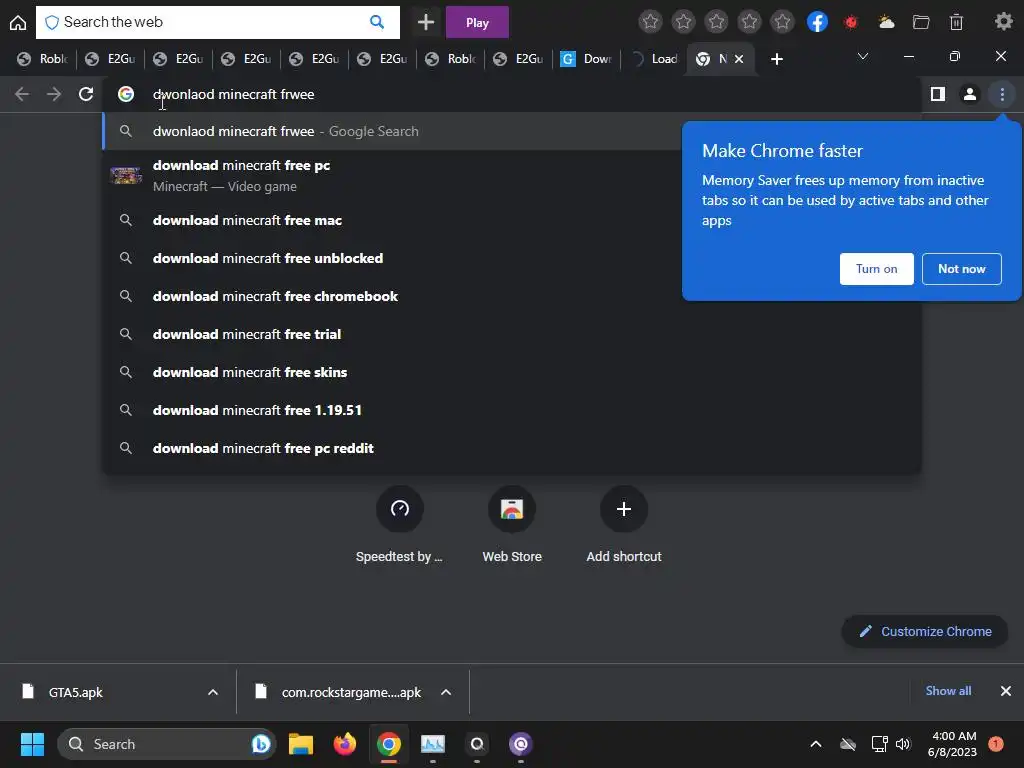Open Web Store shortcut tile
The height and width of the screenshot is (768, 1024).
click(x=511, y=525)
